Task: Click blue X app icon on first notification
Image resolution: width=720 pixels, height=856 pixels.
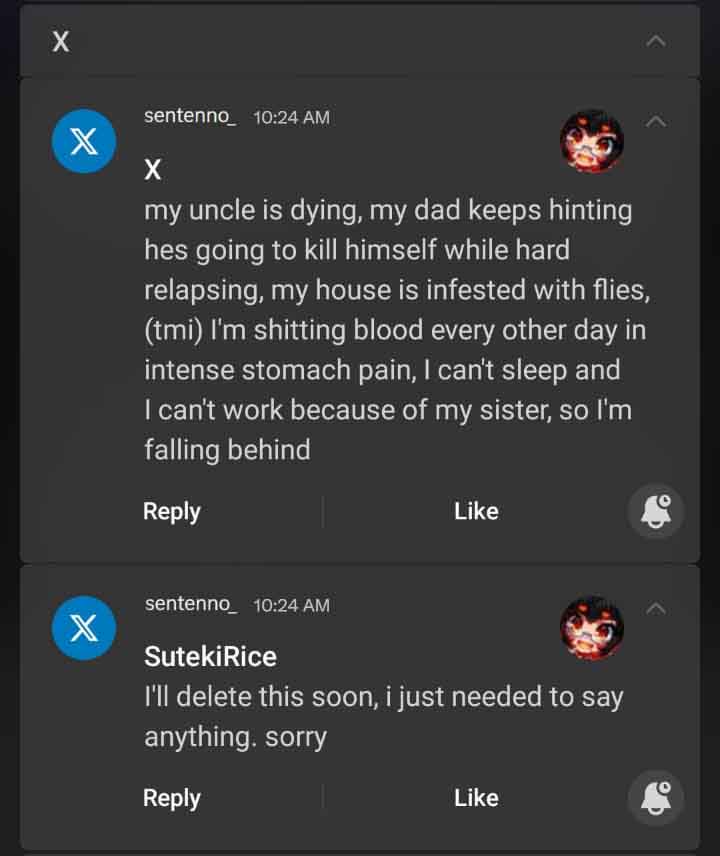Action: (84, 141)
